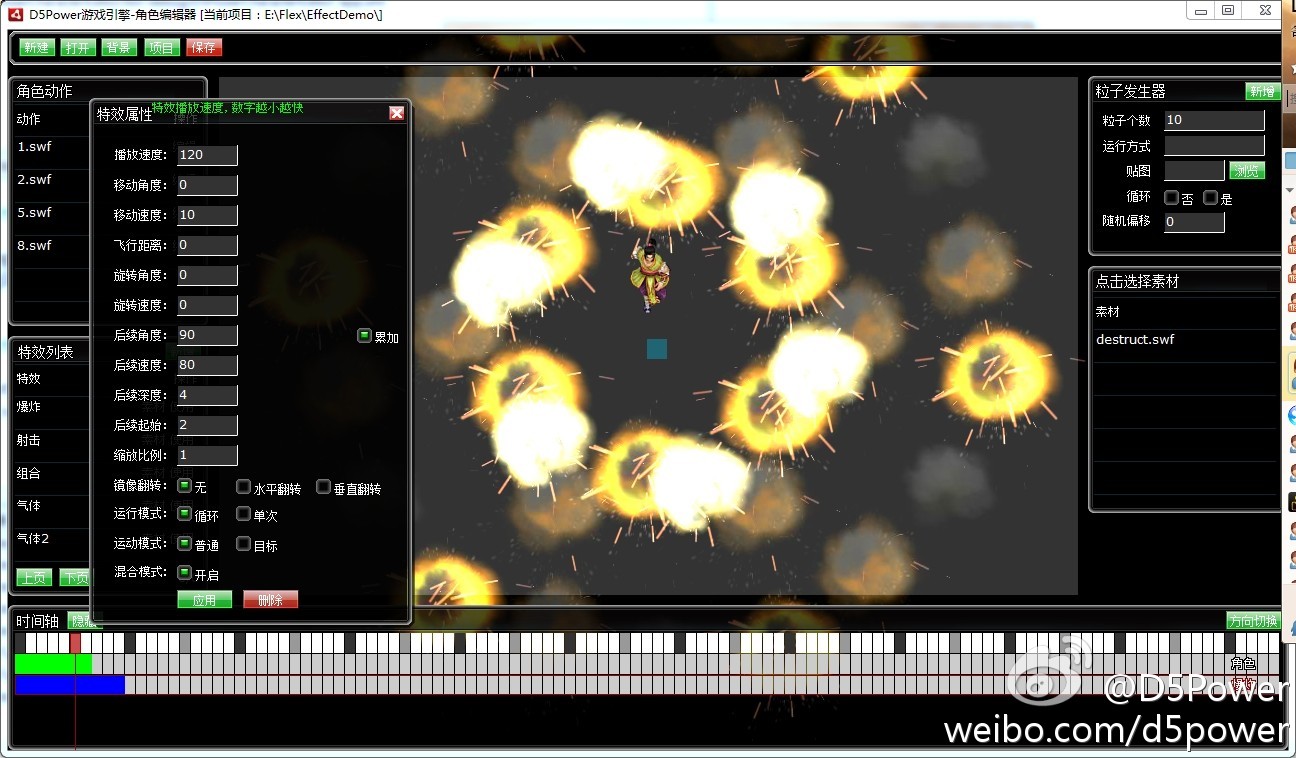The height and width of the screenshot is (758, 1296).
Task: Click the blue effect track on timeline
Action: pyautogui.click(x=70, y=685)
